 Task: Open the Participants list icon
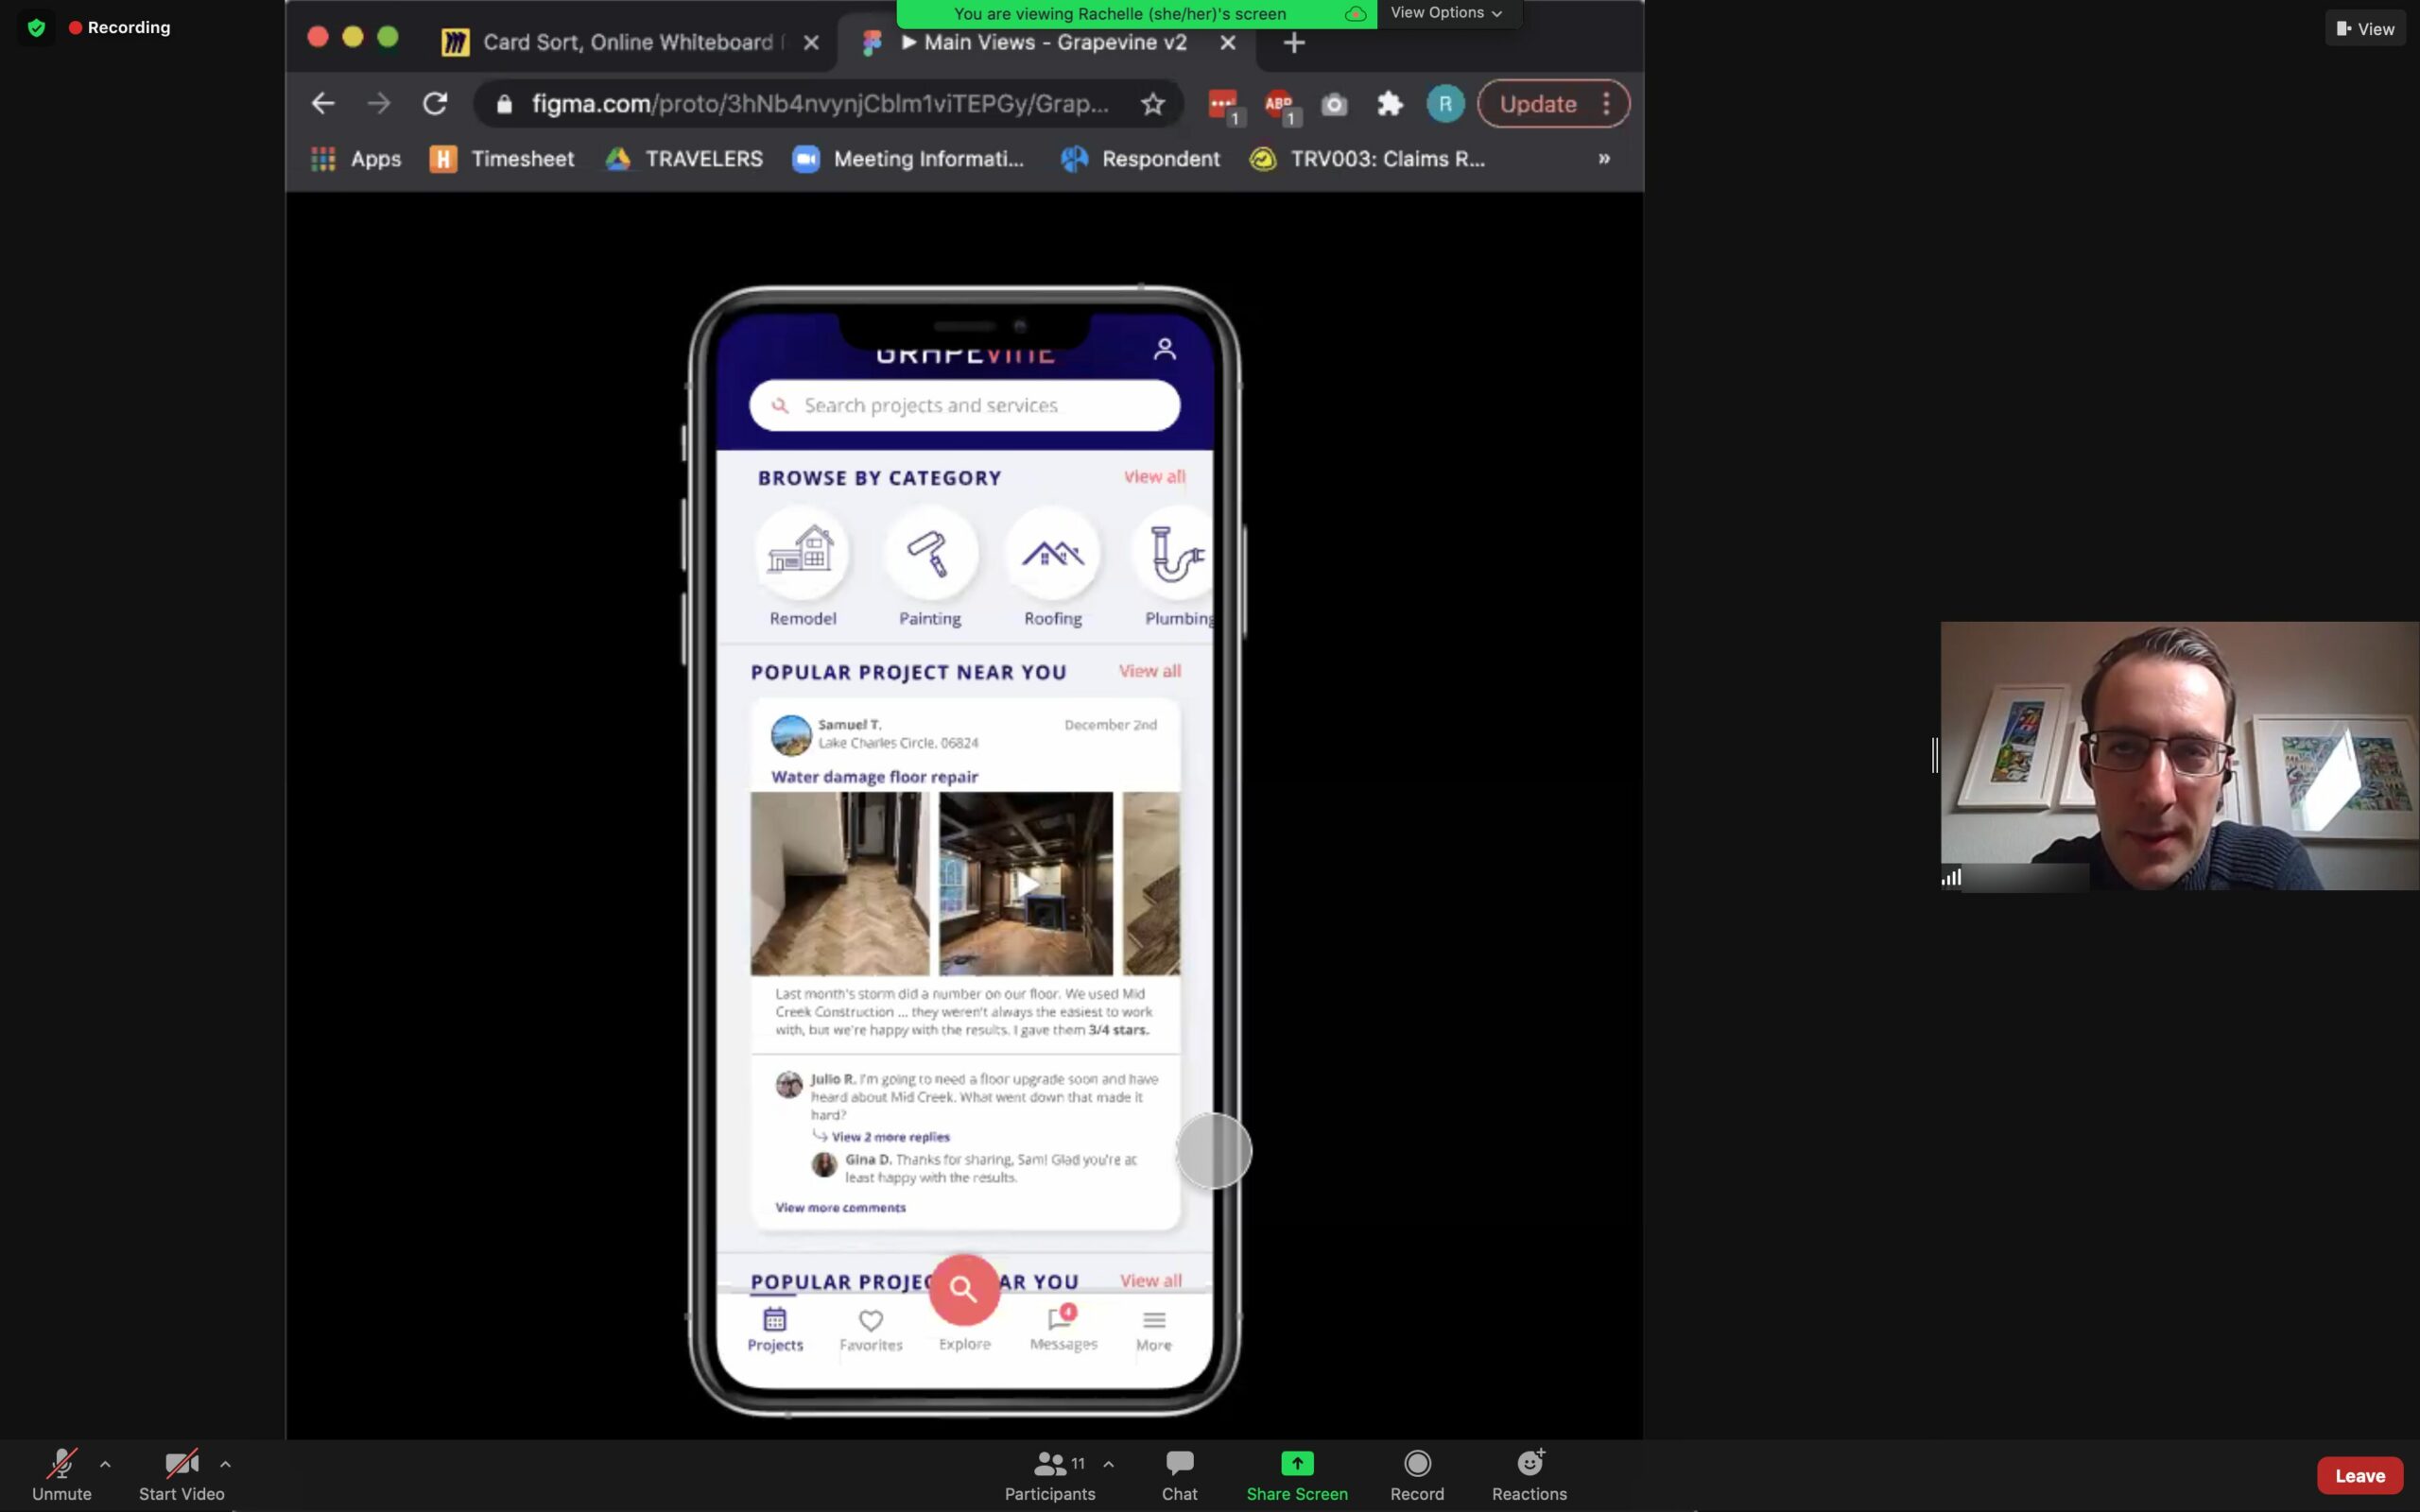point(1049,1463)
